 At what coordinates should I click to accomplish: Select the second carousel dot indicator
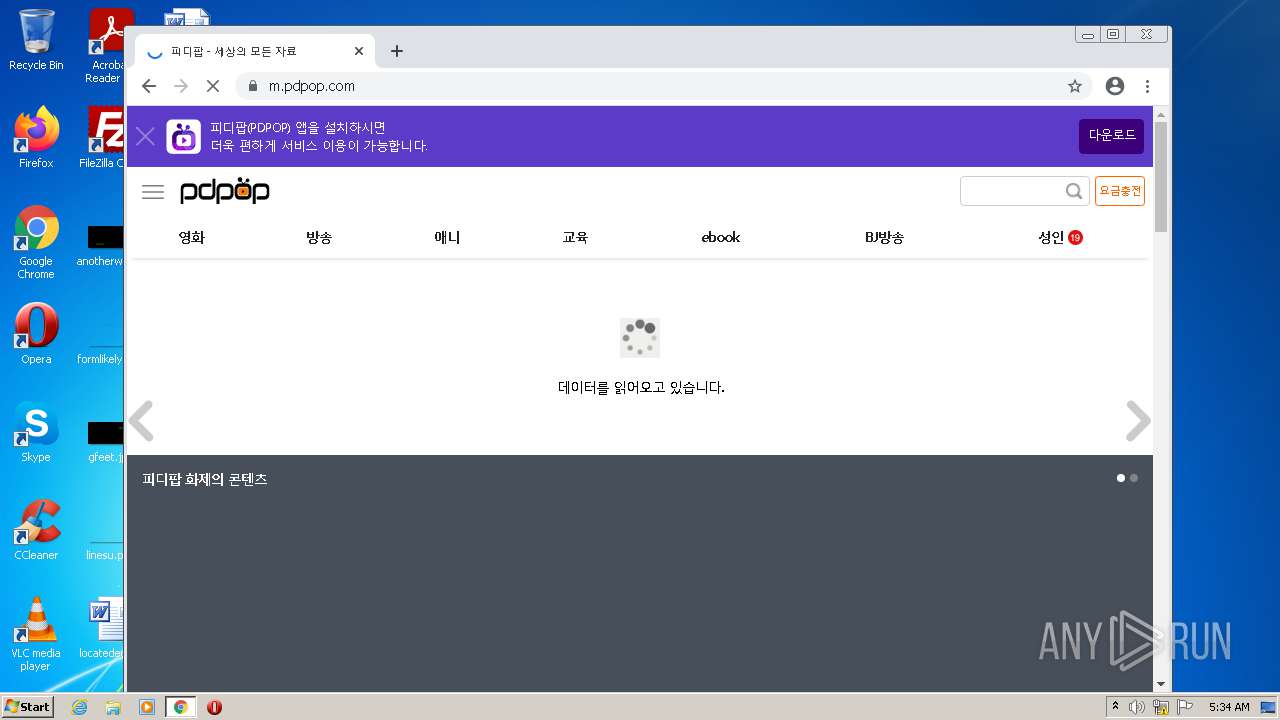(1134, 478)
